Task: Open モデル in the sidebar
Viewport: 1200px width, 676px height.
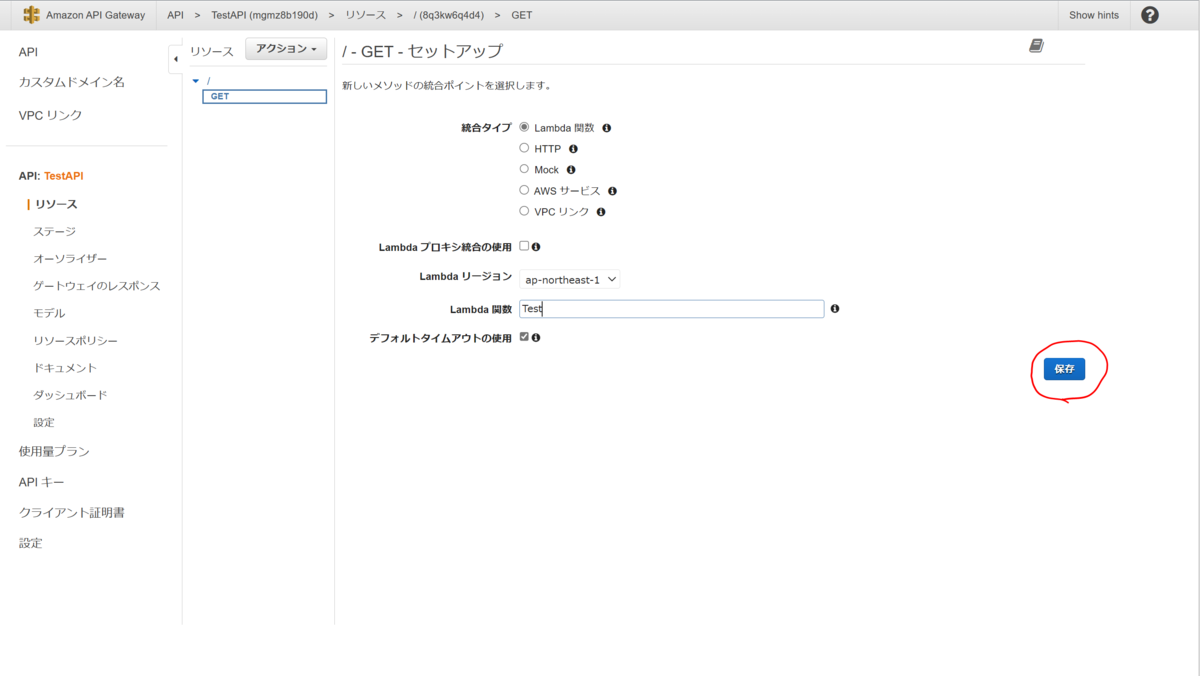Action: (49, 313)
